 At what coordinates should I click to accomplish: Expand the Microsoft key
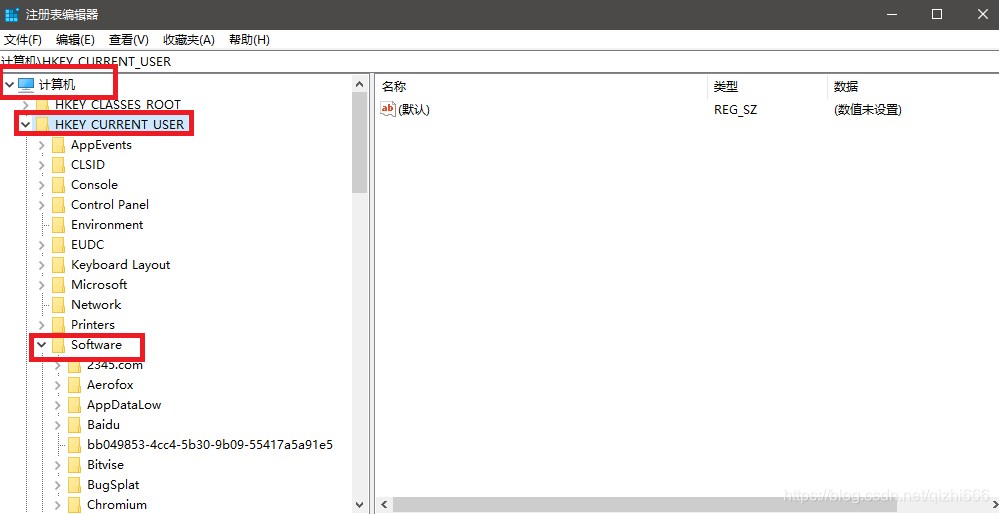(x=42, y=285)
